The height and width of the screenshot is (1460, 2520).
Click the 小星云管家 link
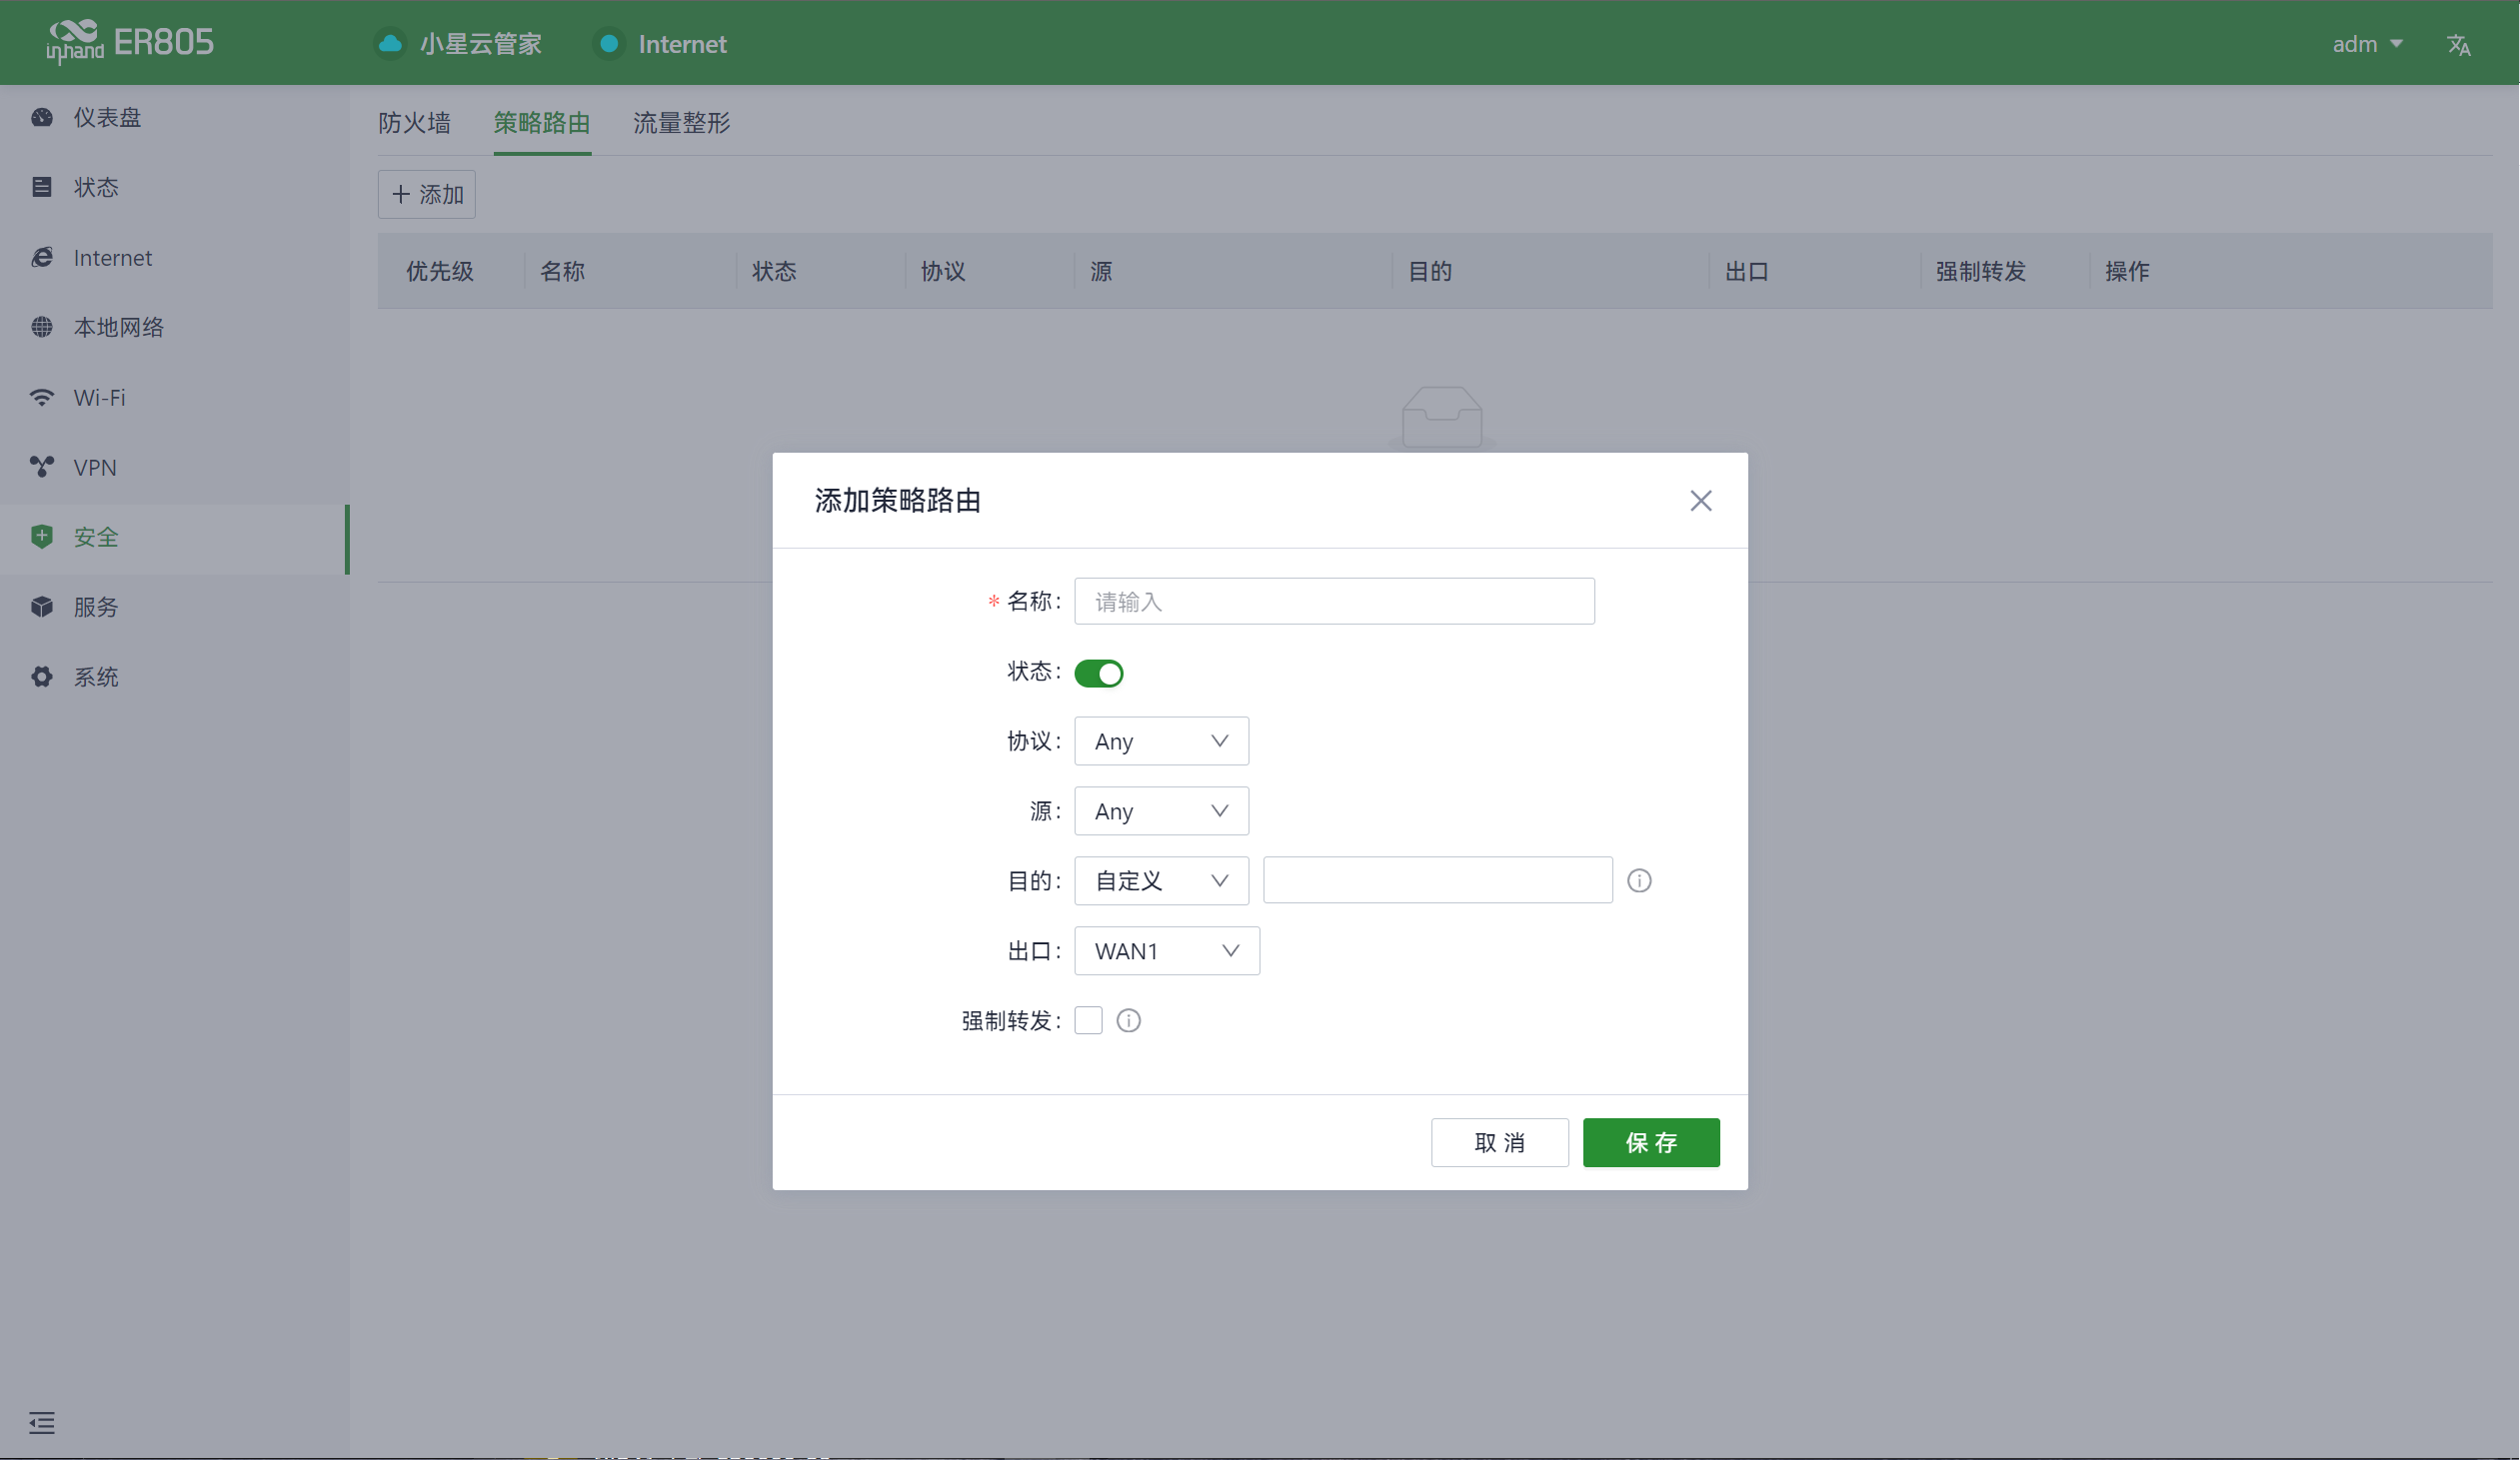tap(481, 44)
